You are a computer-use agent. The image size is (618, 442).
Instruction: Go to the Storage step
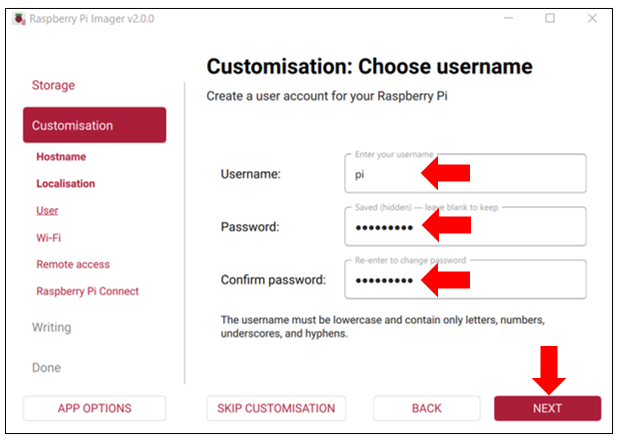click(x=53, y=85)
